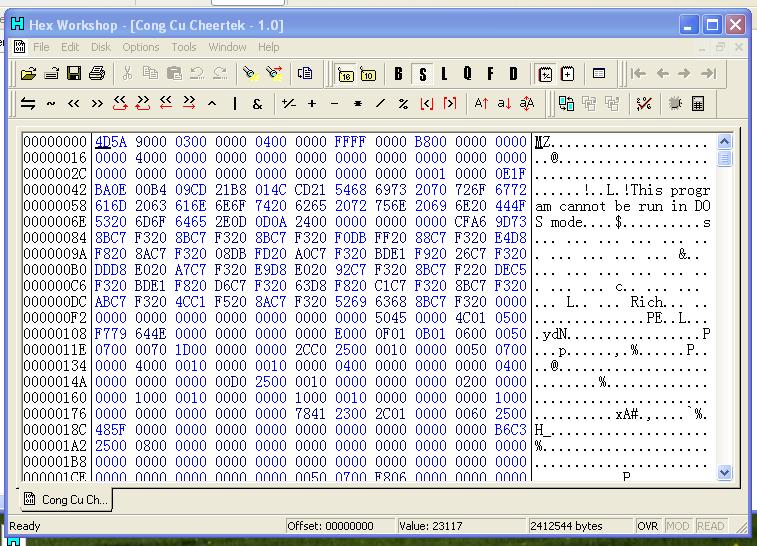Open the Tools menu
This screenshot has width=757, height=546.
pyautogui.click(x=183, y=47)
